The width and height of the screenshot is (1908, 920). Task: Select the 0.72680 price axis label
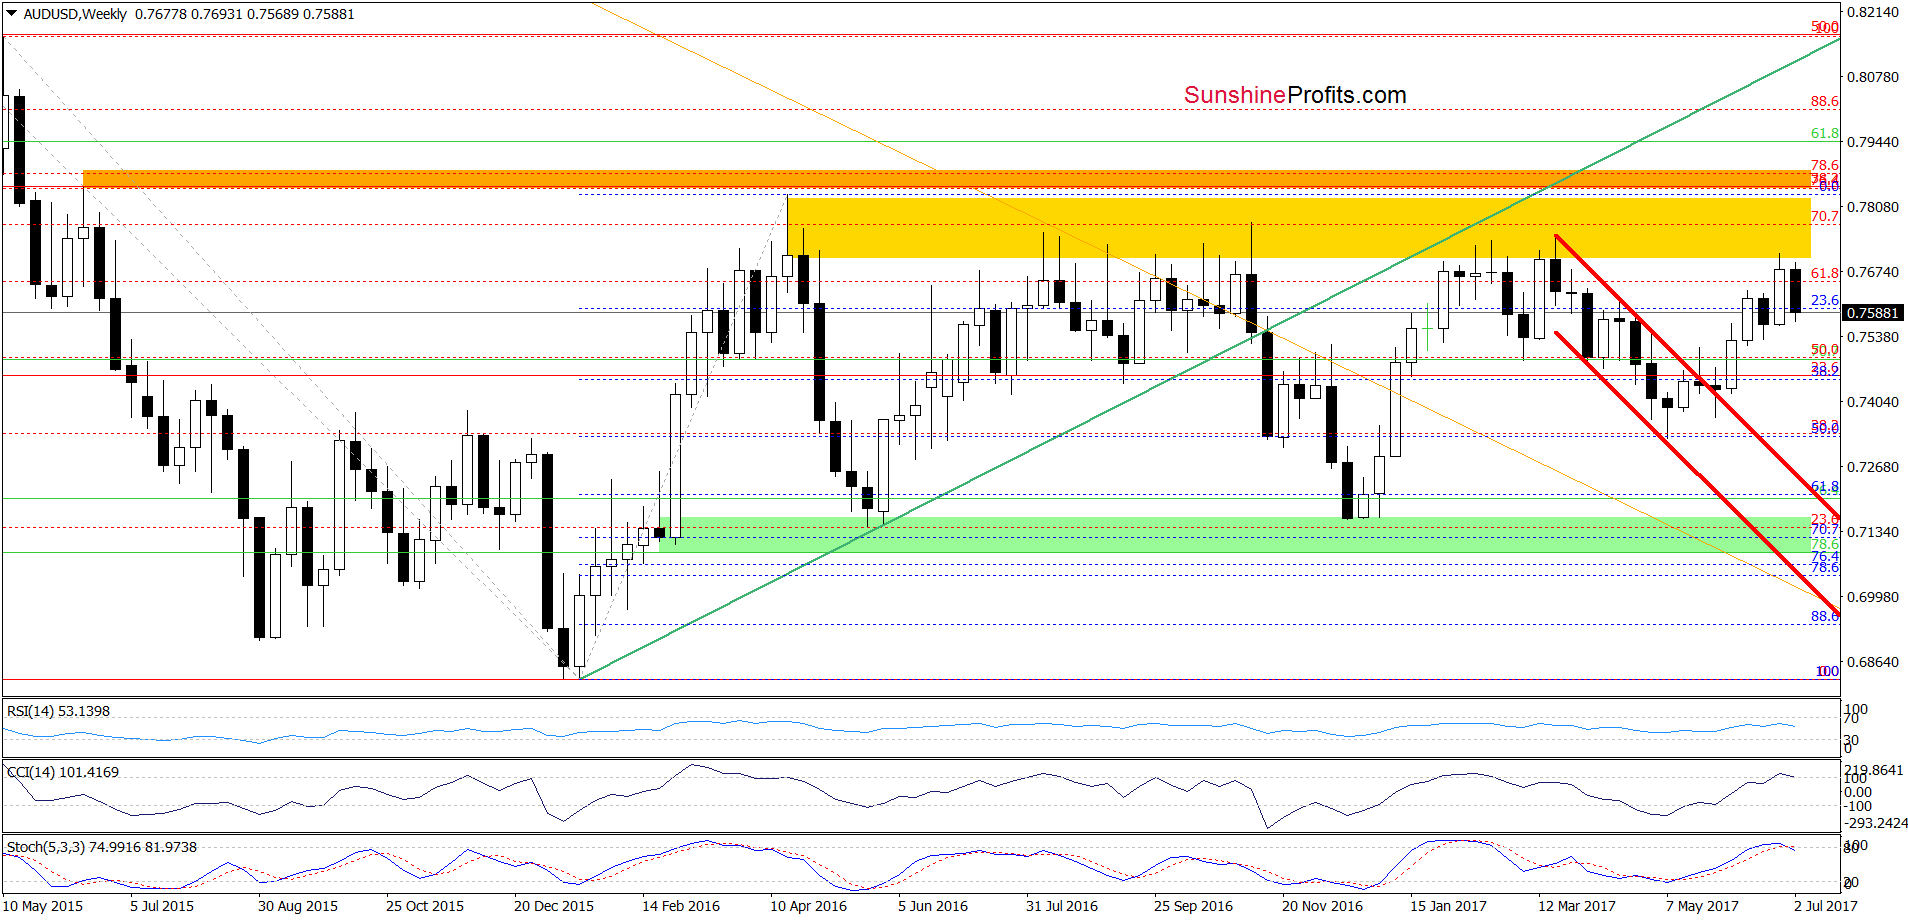1872,467
